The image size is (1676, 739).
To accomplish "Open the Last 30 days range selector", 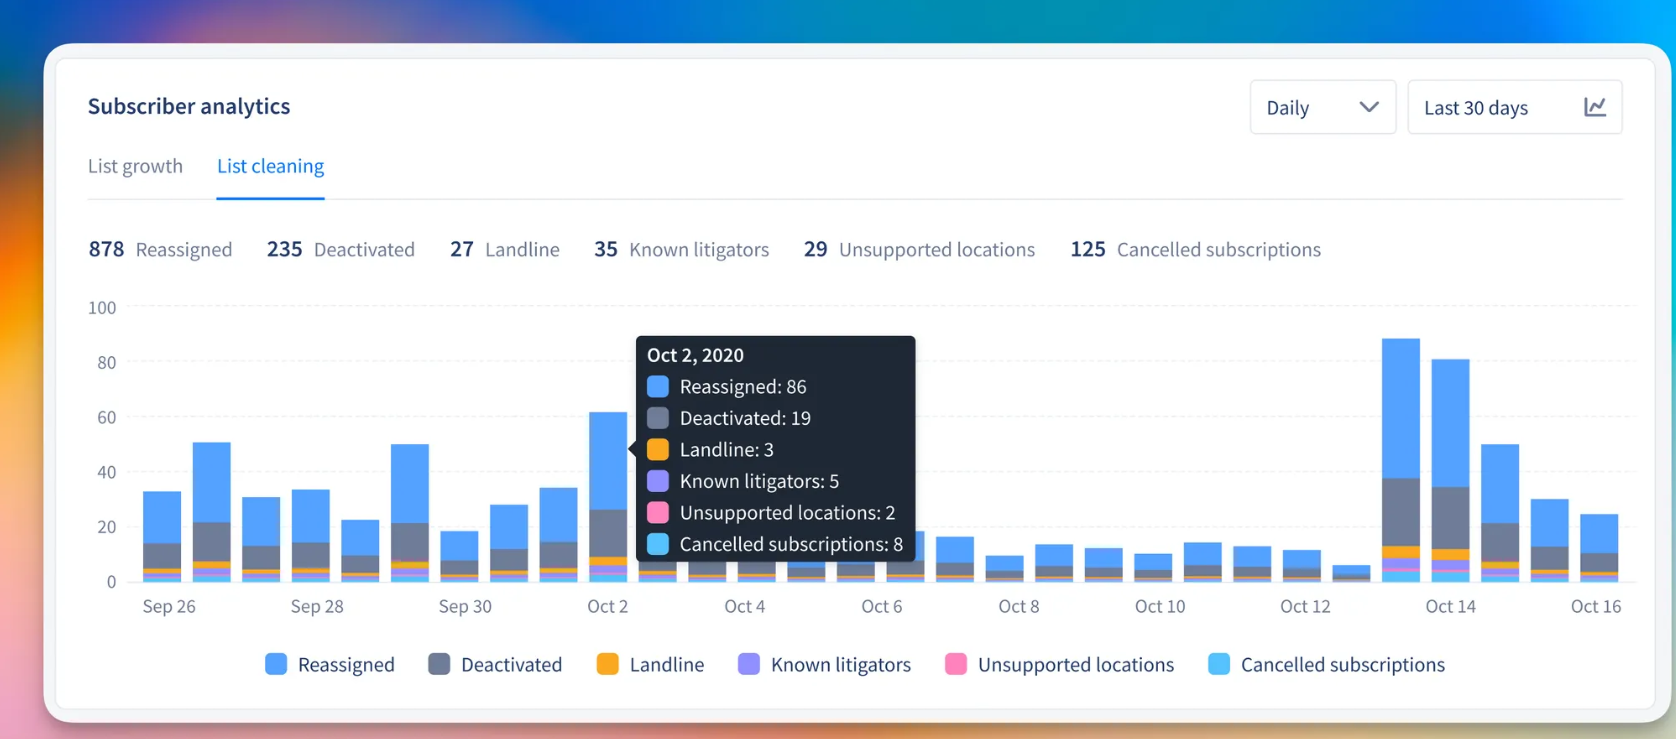I will tap(1513, 107).
